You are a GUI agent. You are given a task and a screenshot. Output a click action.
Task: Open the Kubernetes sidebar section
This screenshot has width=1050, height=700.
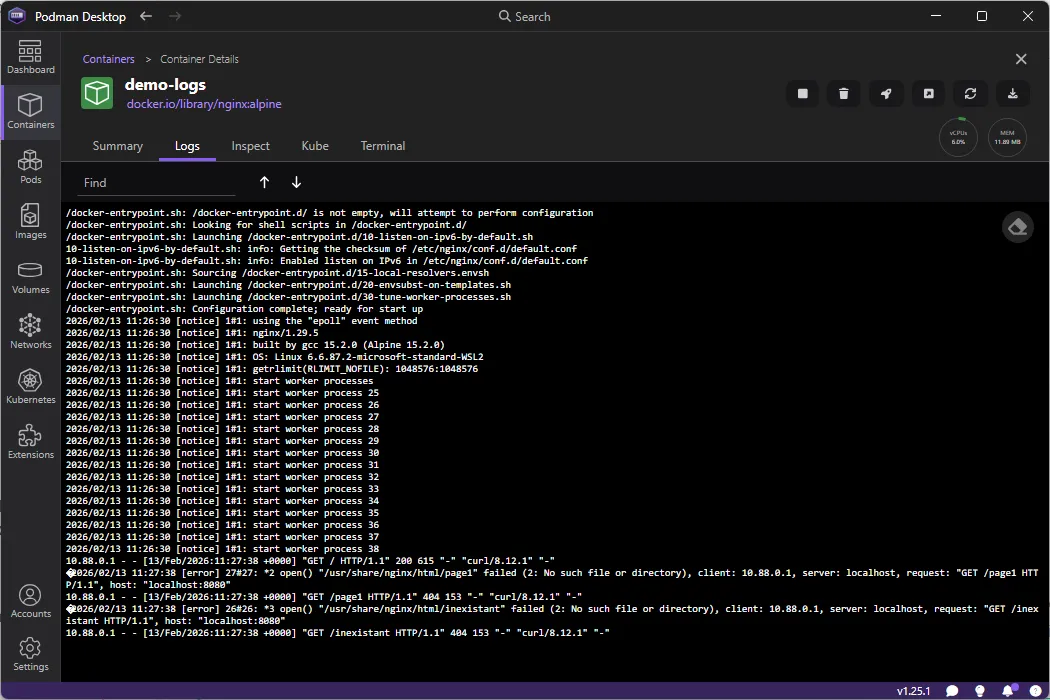tap(30, 386)
